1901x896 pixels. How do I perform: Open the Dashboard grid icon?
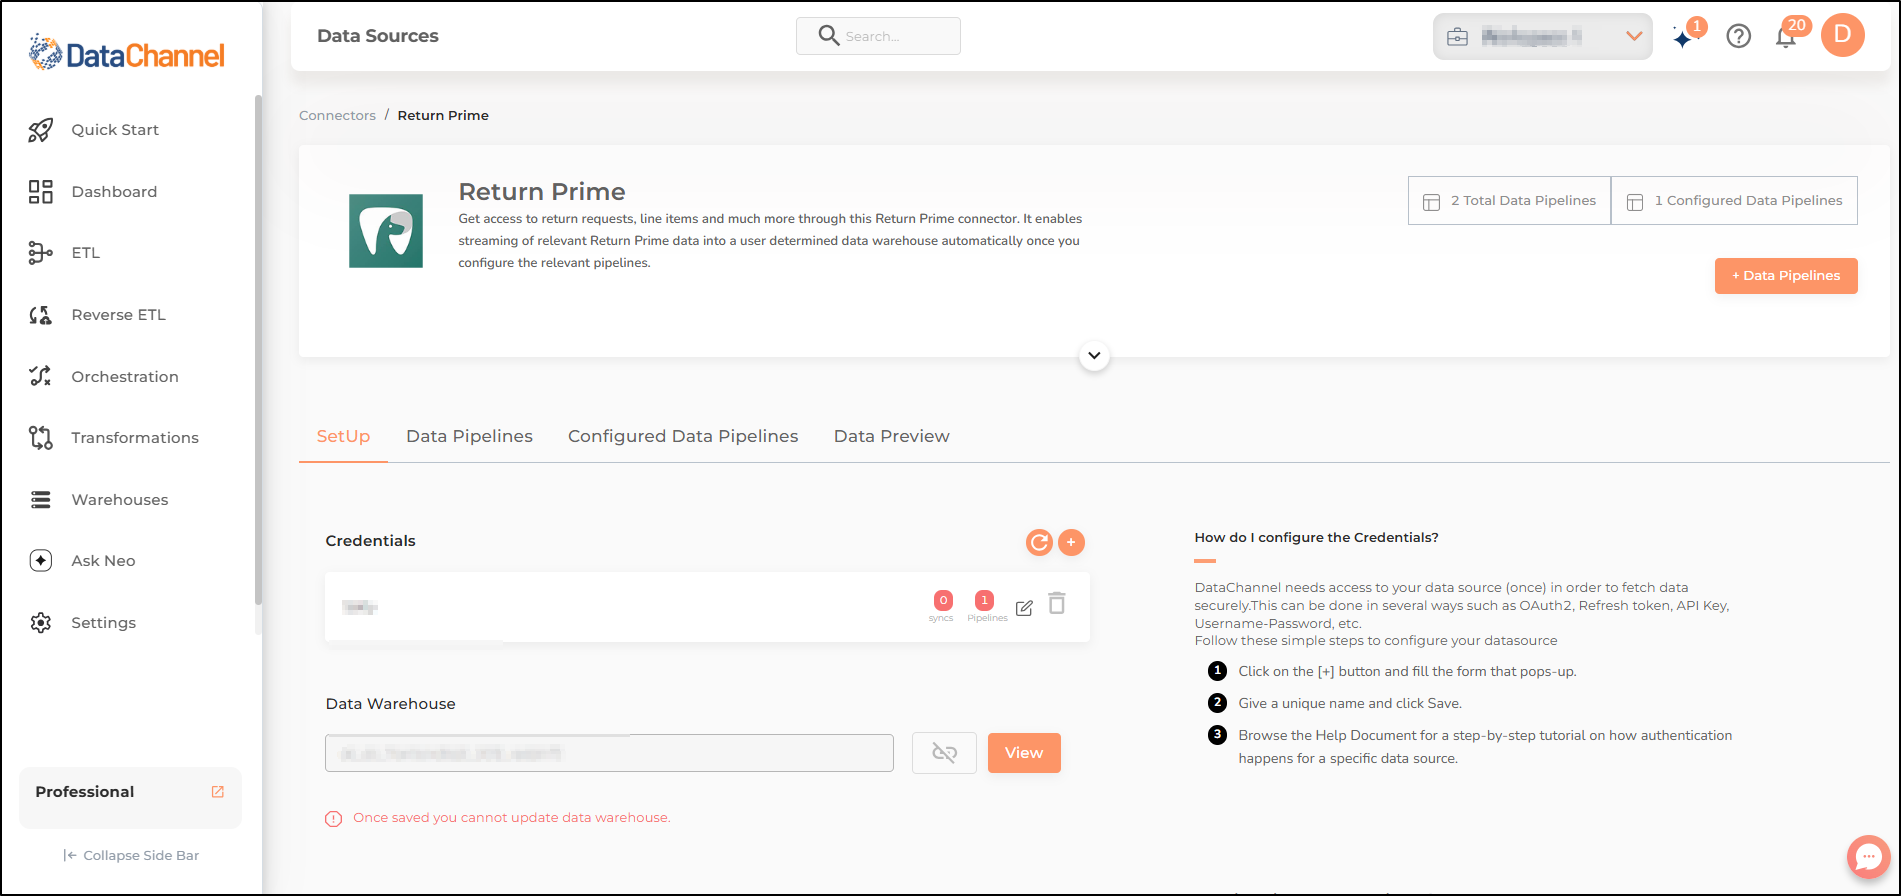point(40,192)
